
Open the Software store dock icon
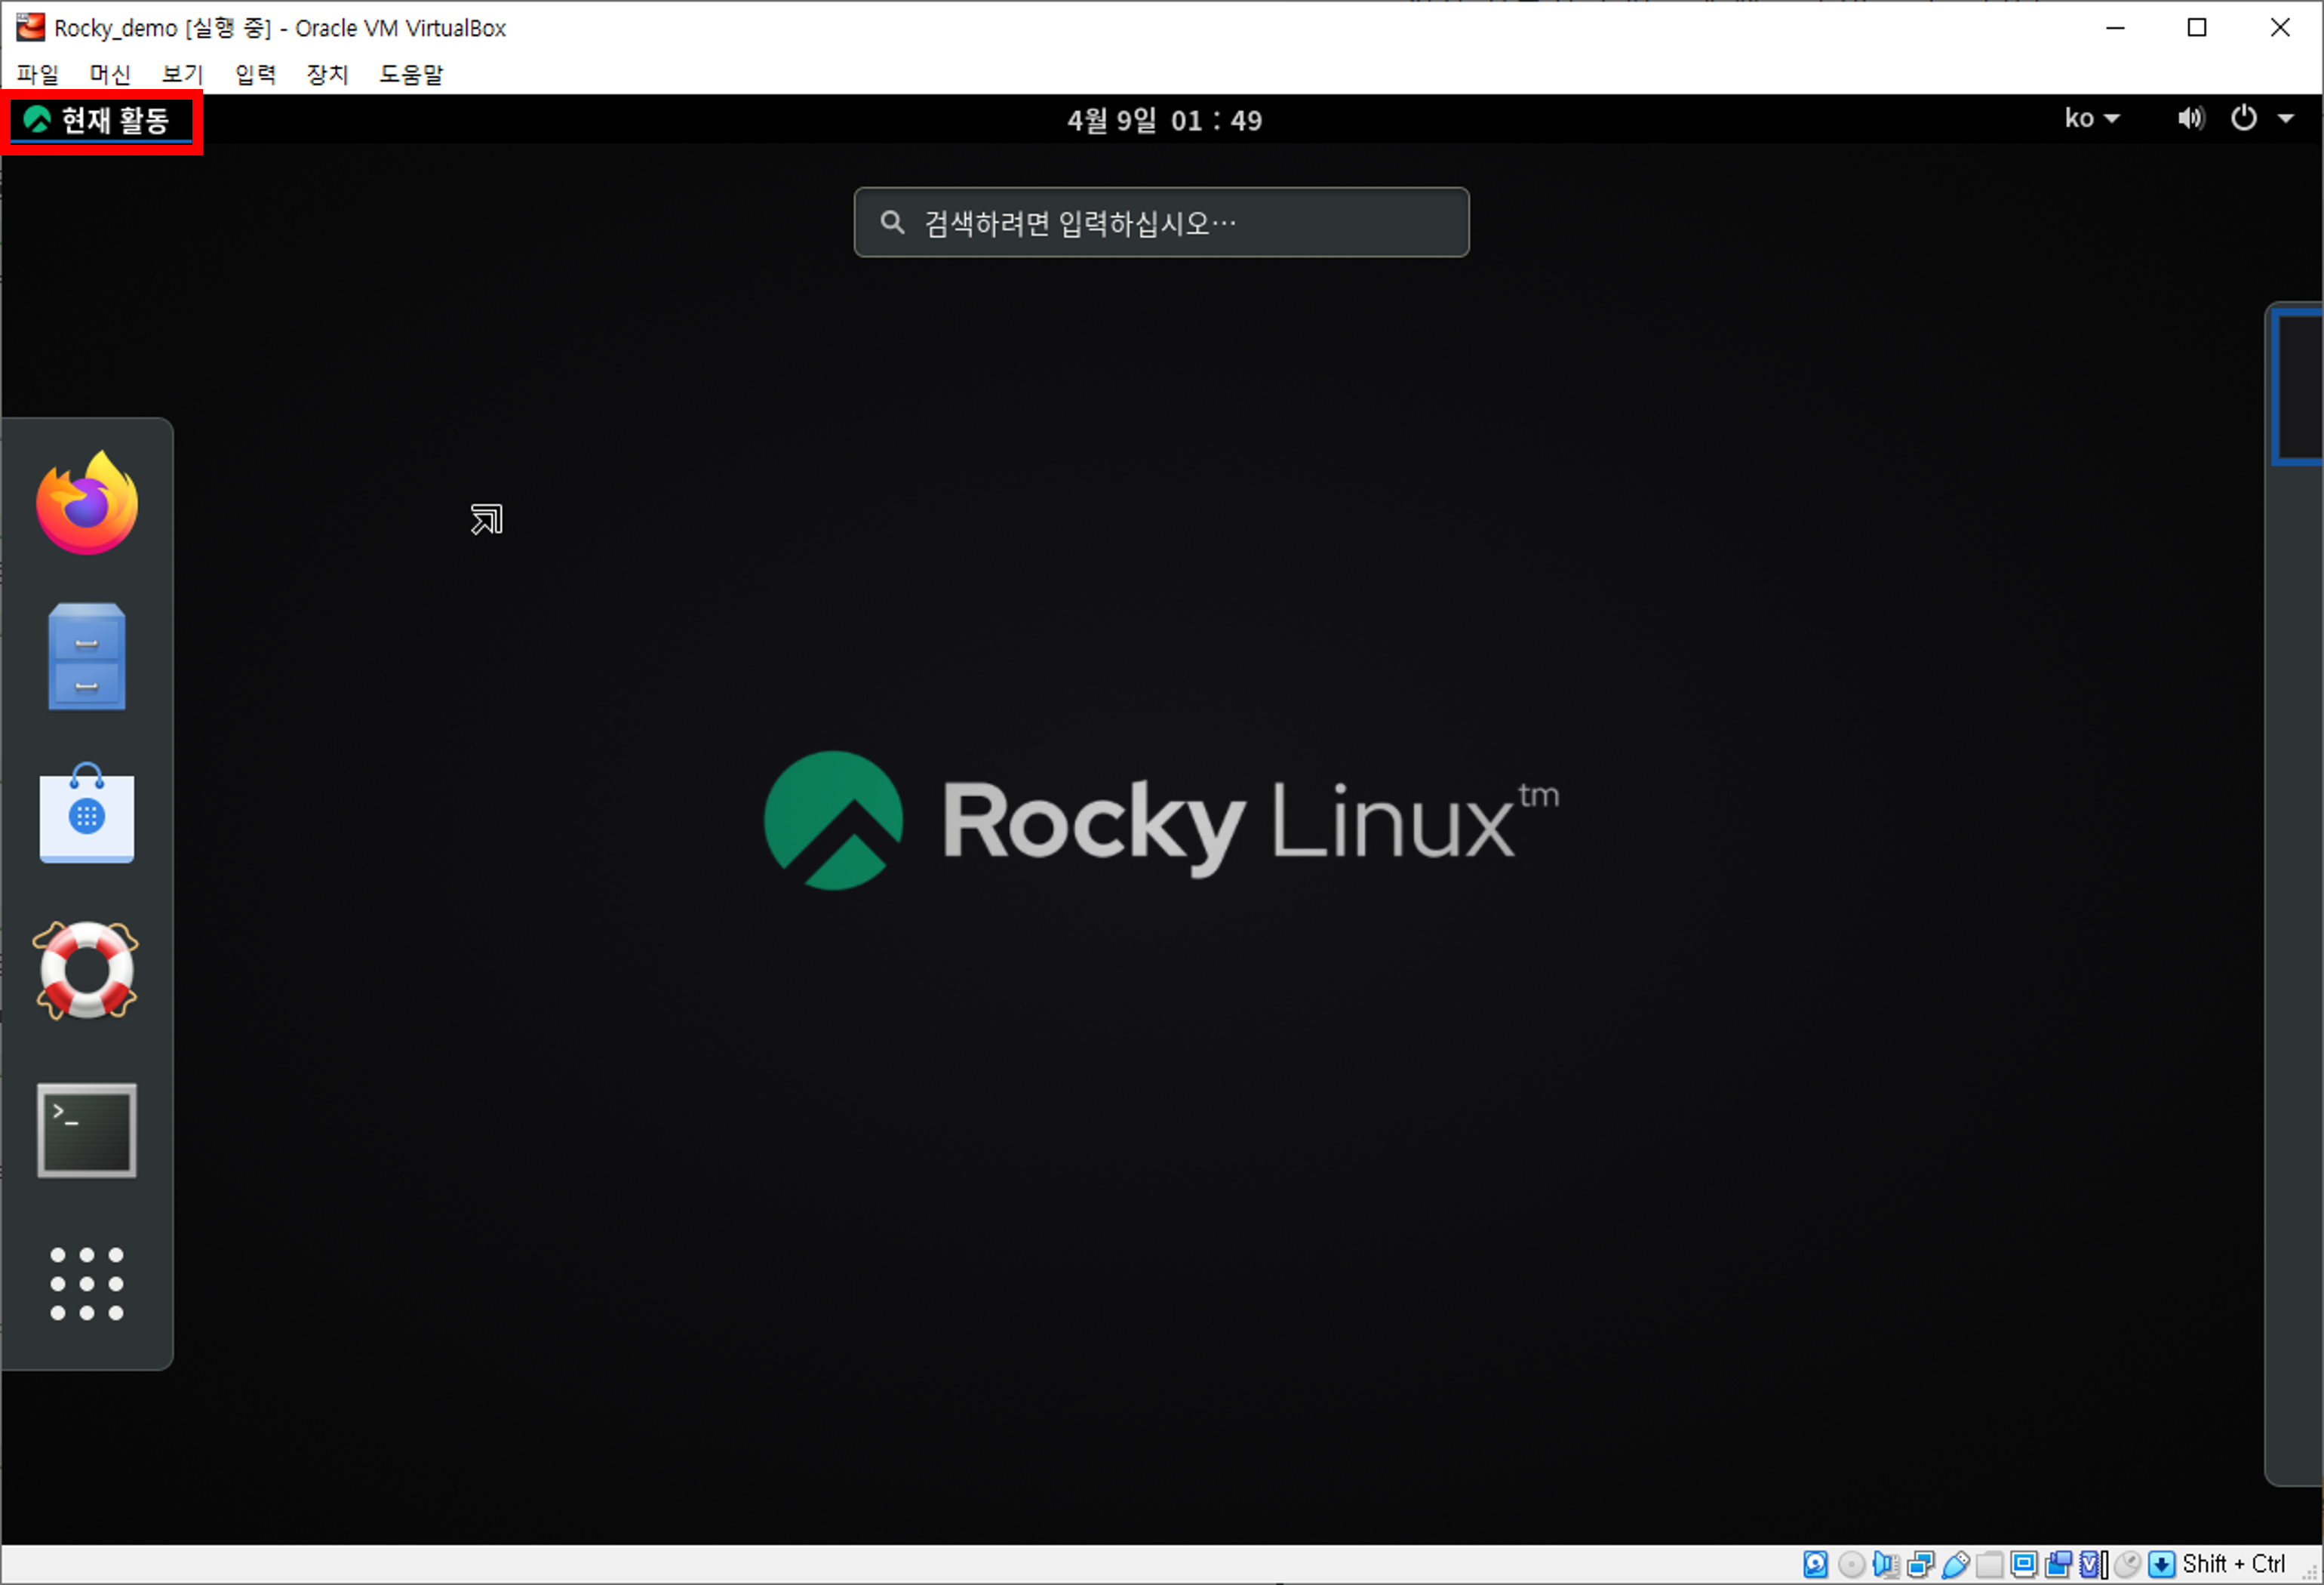click(x=87, y=814)
